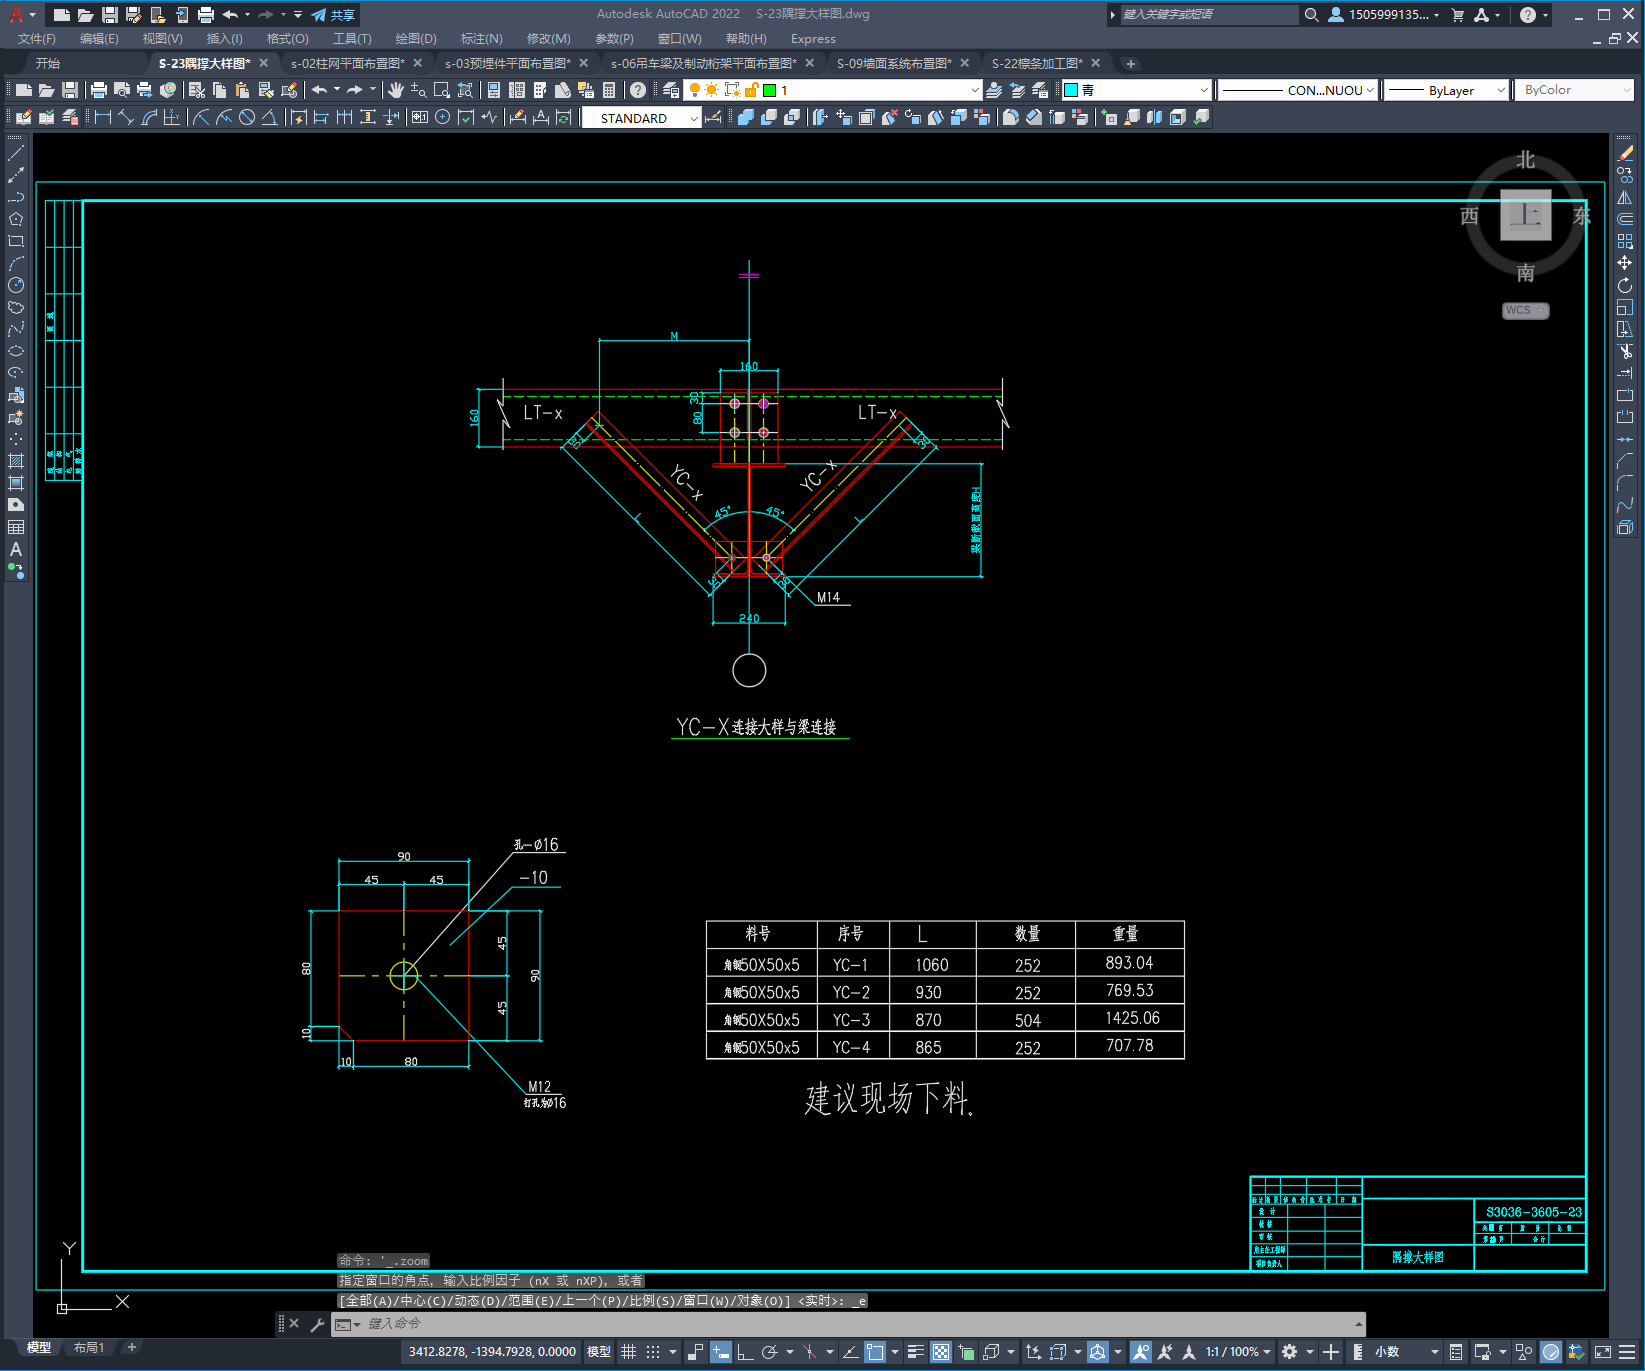
Task: Click the command line input field
Action: click(x=847, y=1324)
